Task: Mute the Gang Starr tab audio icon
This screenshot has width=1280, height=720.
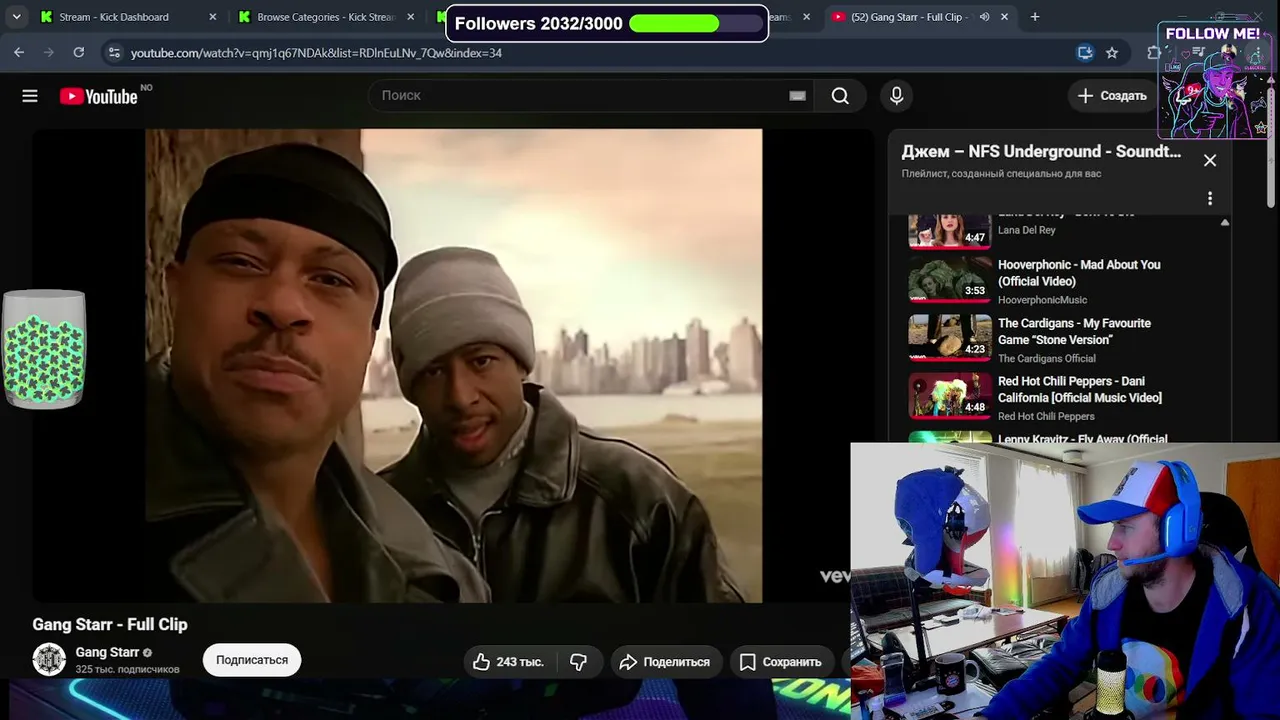Action: (984, 17)
